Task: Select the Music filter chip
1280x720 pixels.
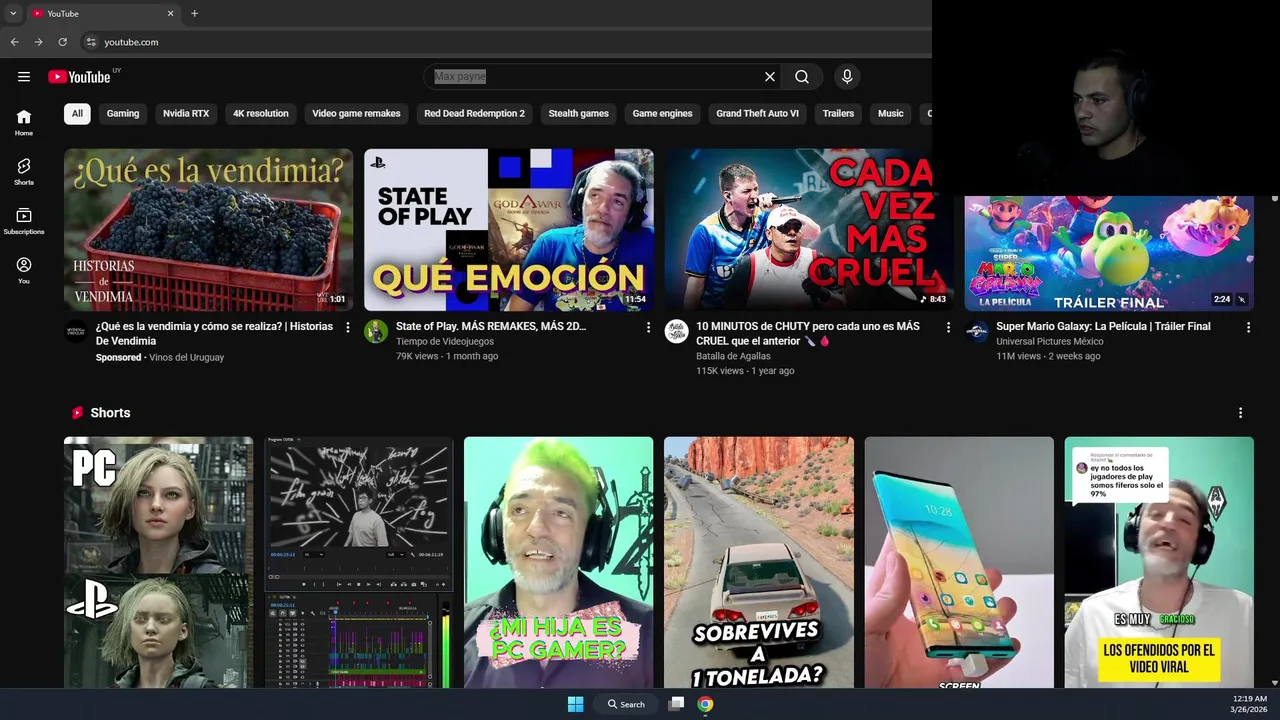Action: [891, 113]
